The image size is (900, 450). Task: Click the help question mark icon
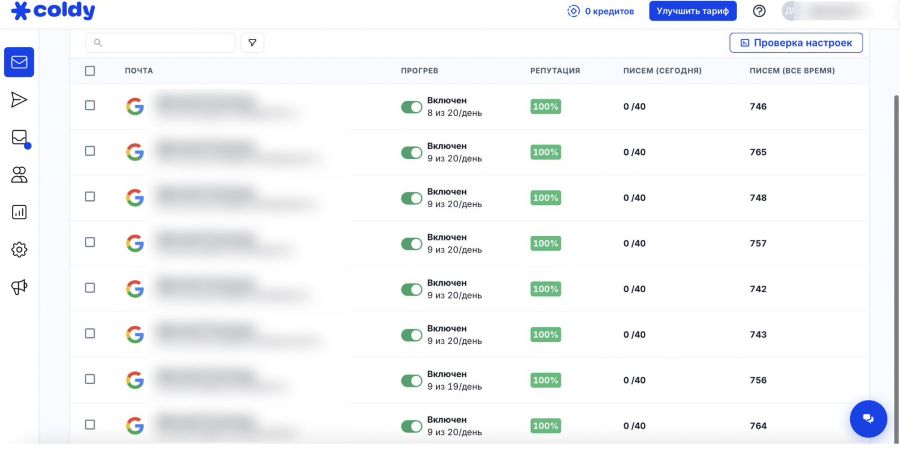[759, 11]
